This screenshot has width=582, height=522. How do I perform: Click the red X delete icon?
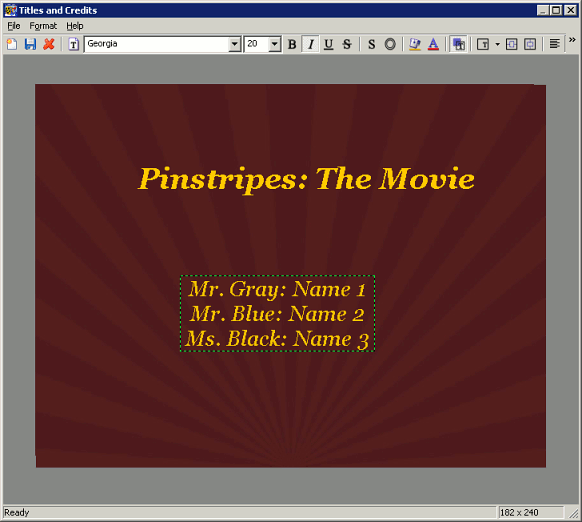(x=49, y=44)
